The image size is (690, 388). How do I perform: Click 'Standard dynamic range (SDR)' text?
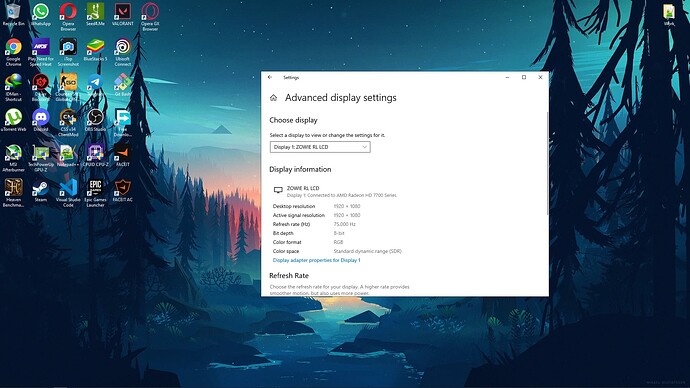point(367,252)
